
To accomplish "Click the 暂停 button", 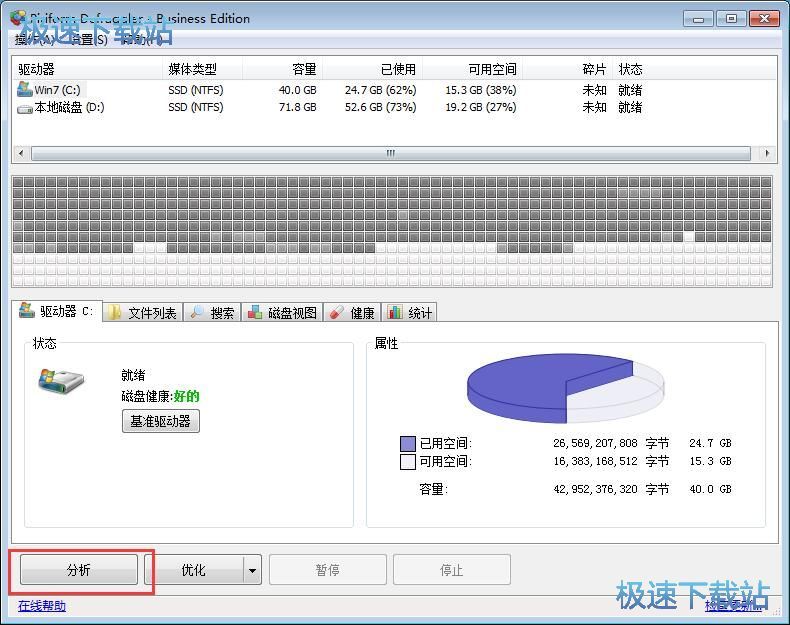I will pyautogui.click(x=327, y=570).
